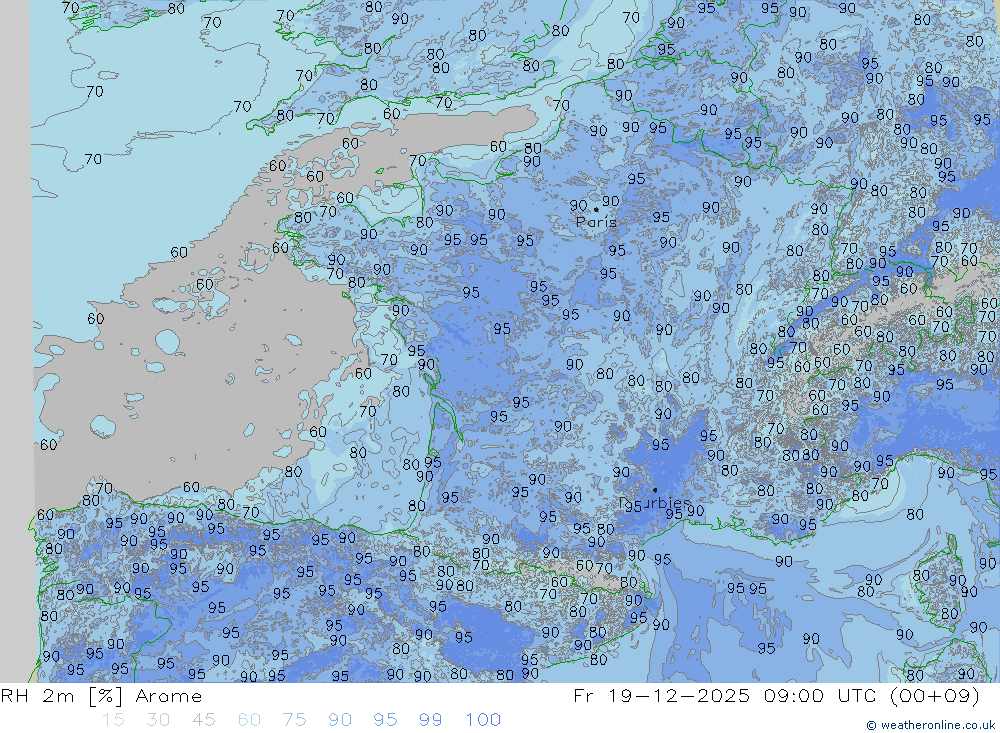Select the 30 value in the legend
1000x733 pixels.
tap(158, 720)
